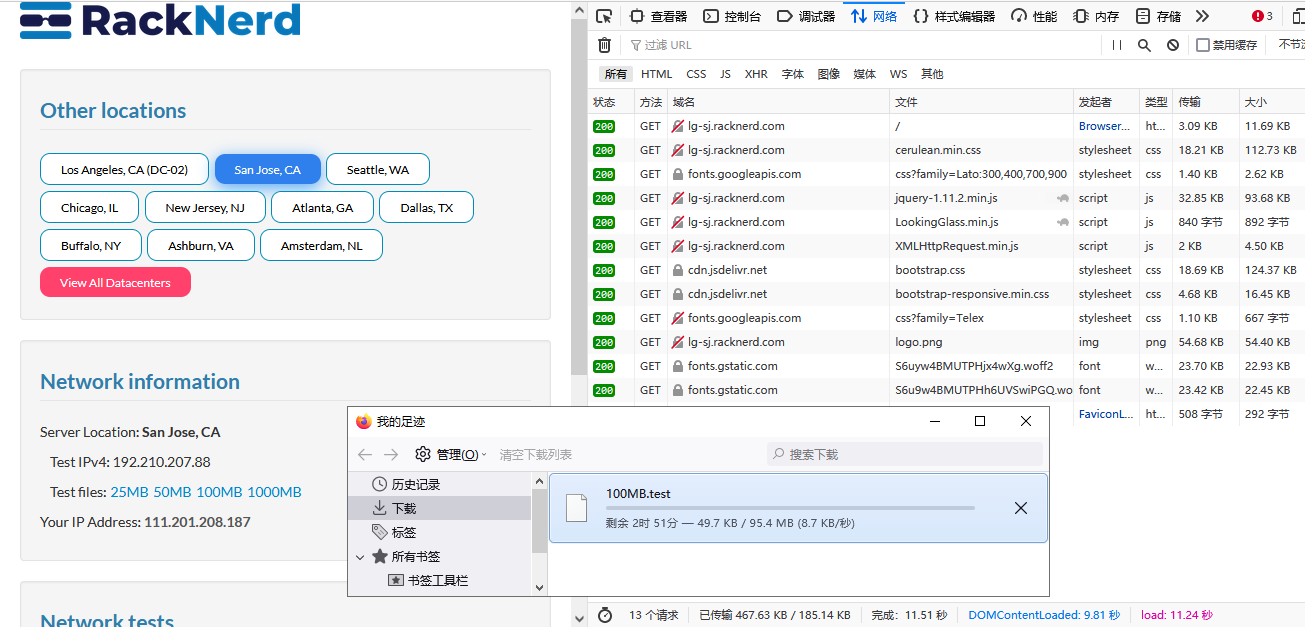Image resolution: width=1305 pixels, height=627 pixels.
Task: Switch to the 控制台 console panel
Action: pos(732,16)
